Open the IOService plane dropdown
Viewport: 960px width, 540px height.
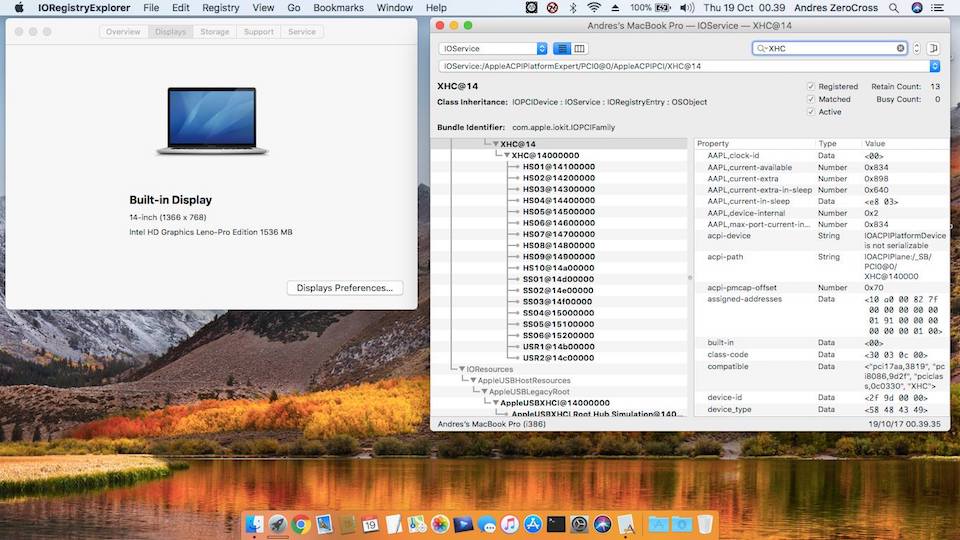494,48
